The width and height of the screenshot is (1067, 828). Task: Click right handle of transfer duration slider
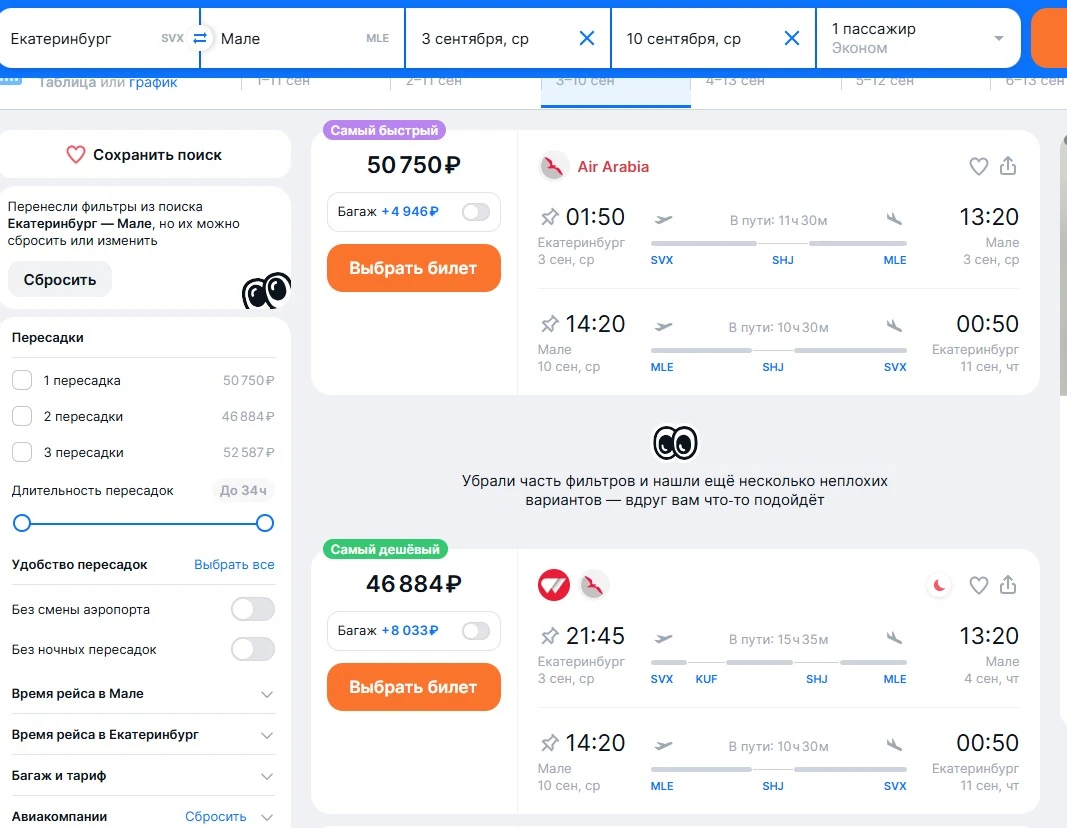265,523
